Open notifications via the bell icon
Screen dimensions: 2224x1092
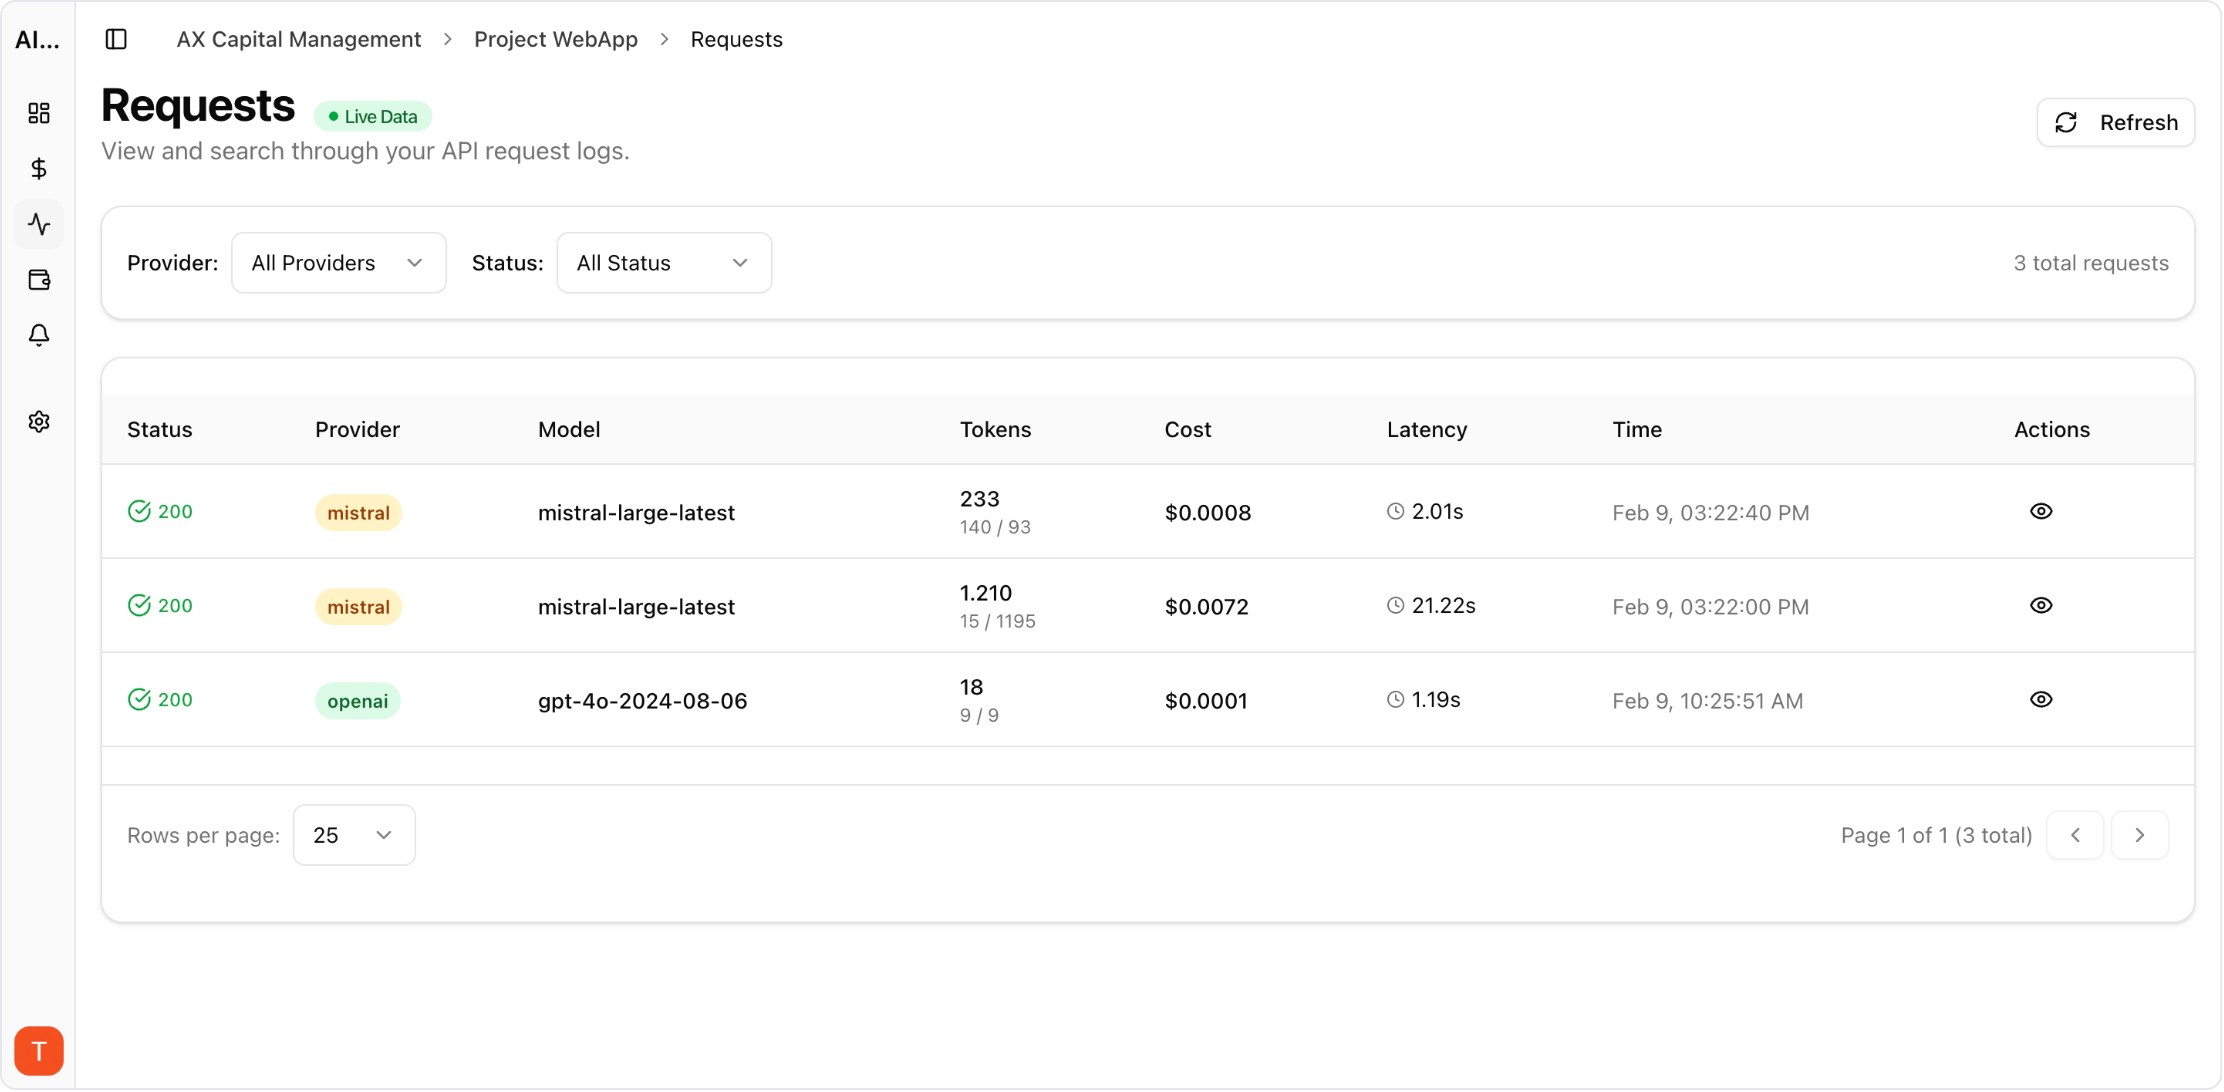39,336
